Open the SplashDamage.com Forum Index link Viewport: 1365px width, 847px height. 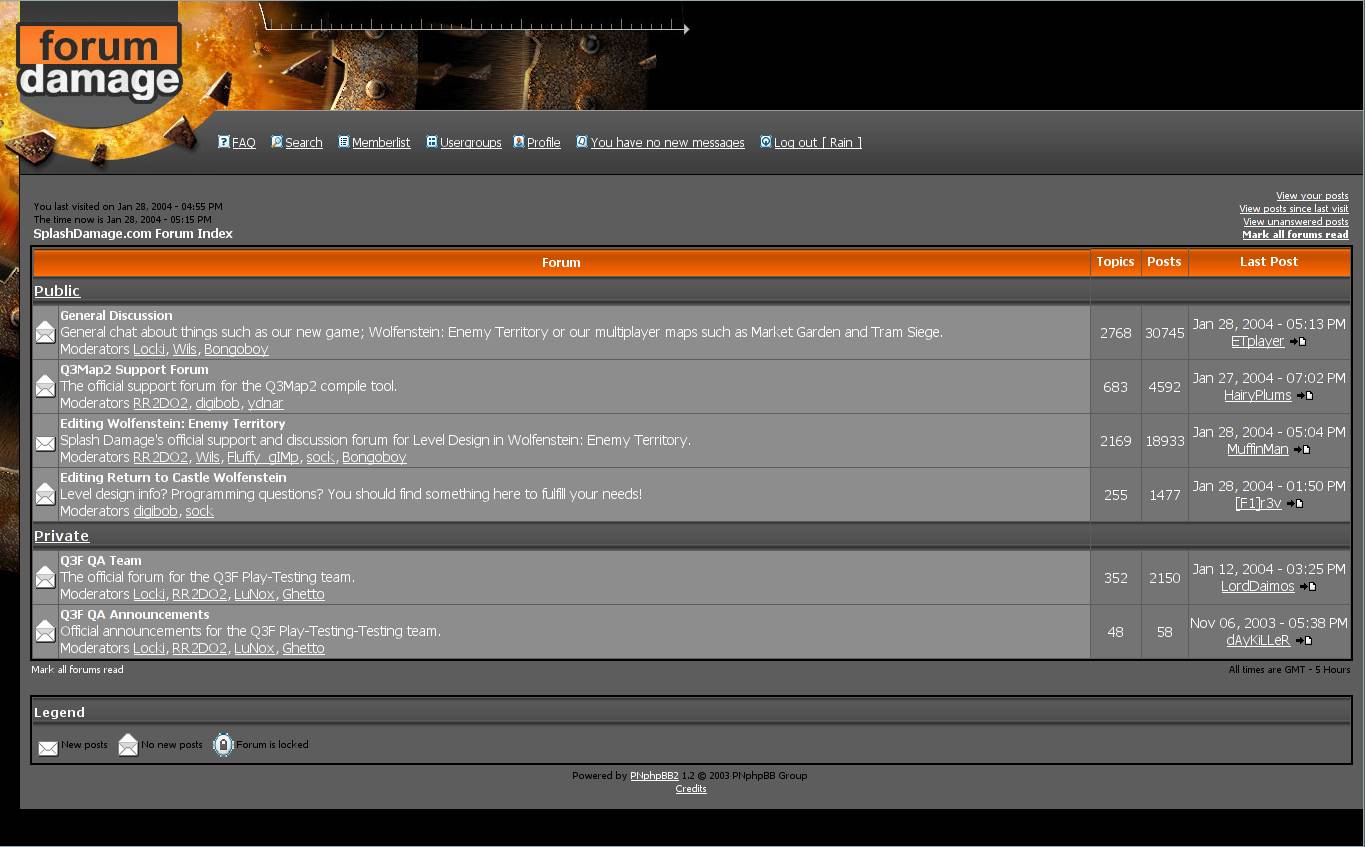[x=133, y=234]
